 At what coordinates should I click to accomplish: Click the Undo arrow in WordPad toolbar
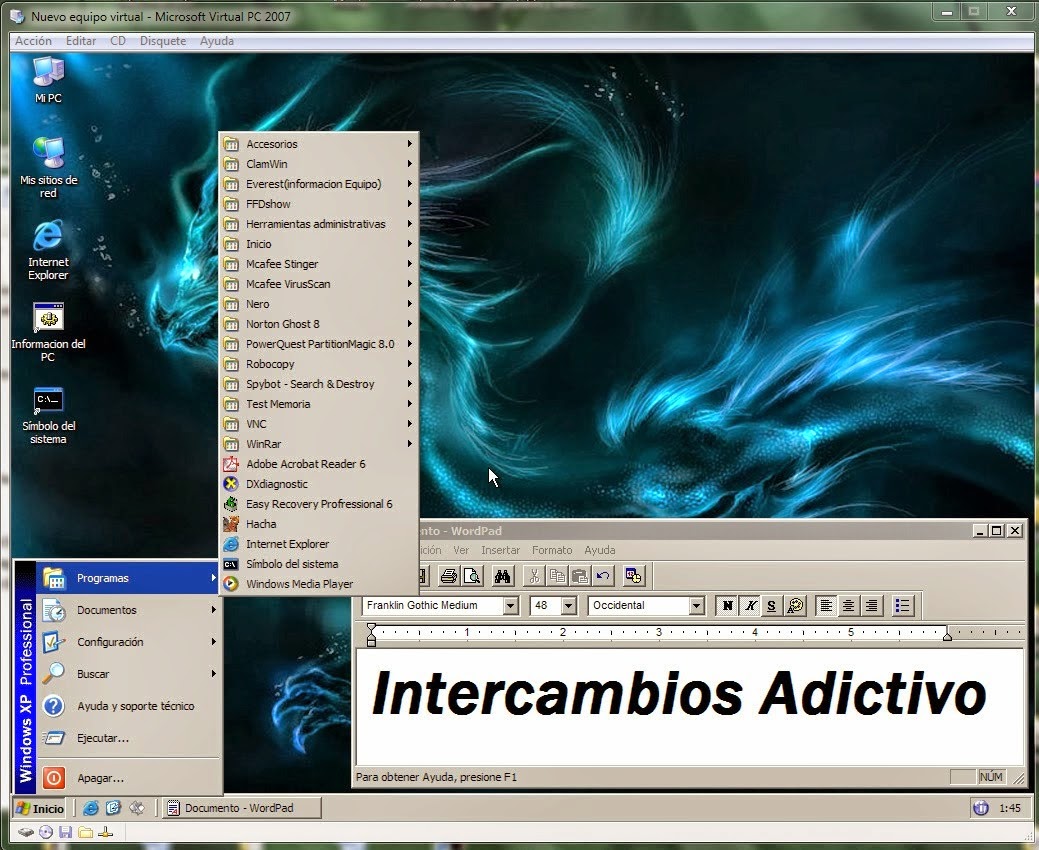602,576
